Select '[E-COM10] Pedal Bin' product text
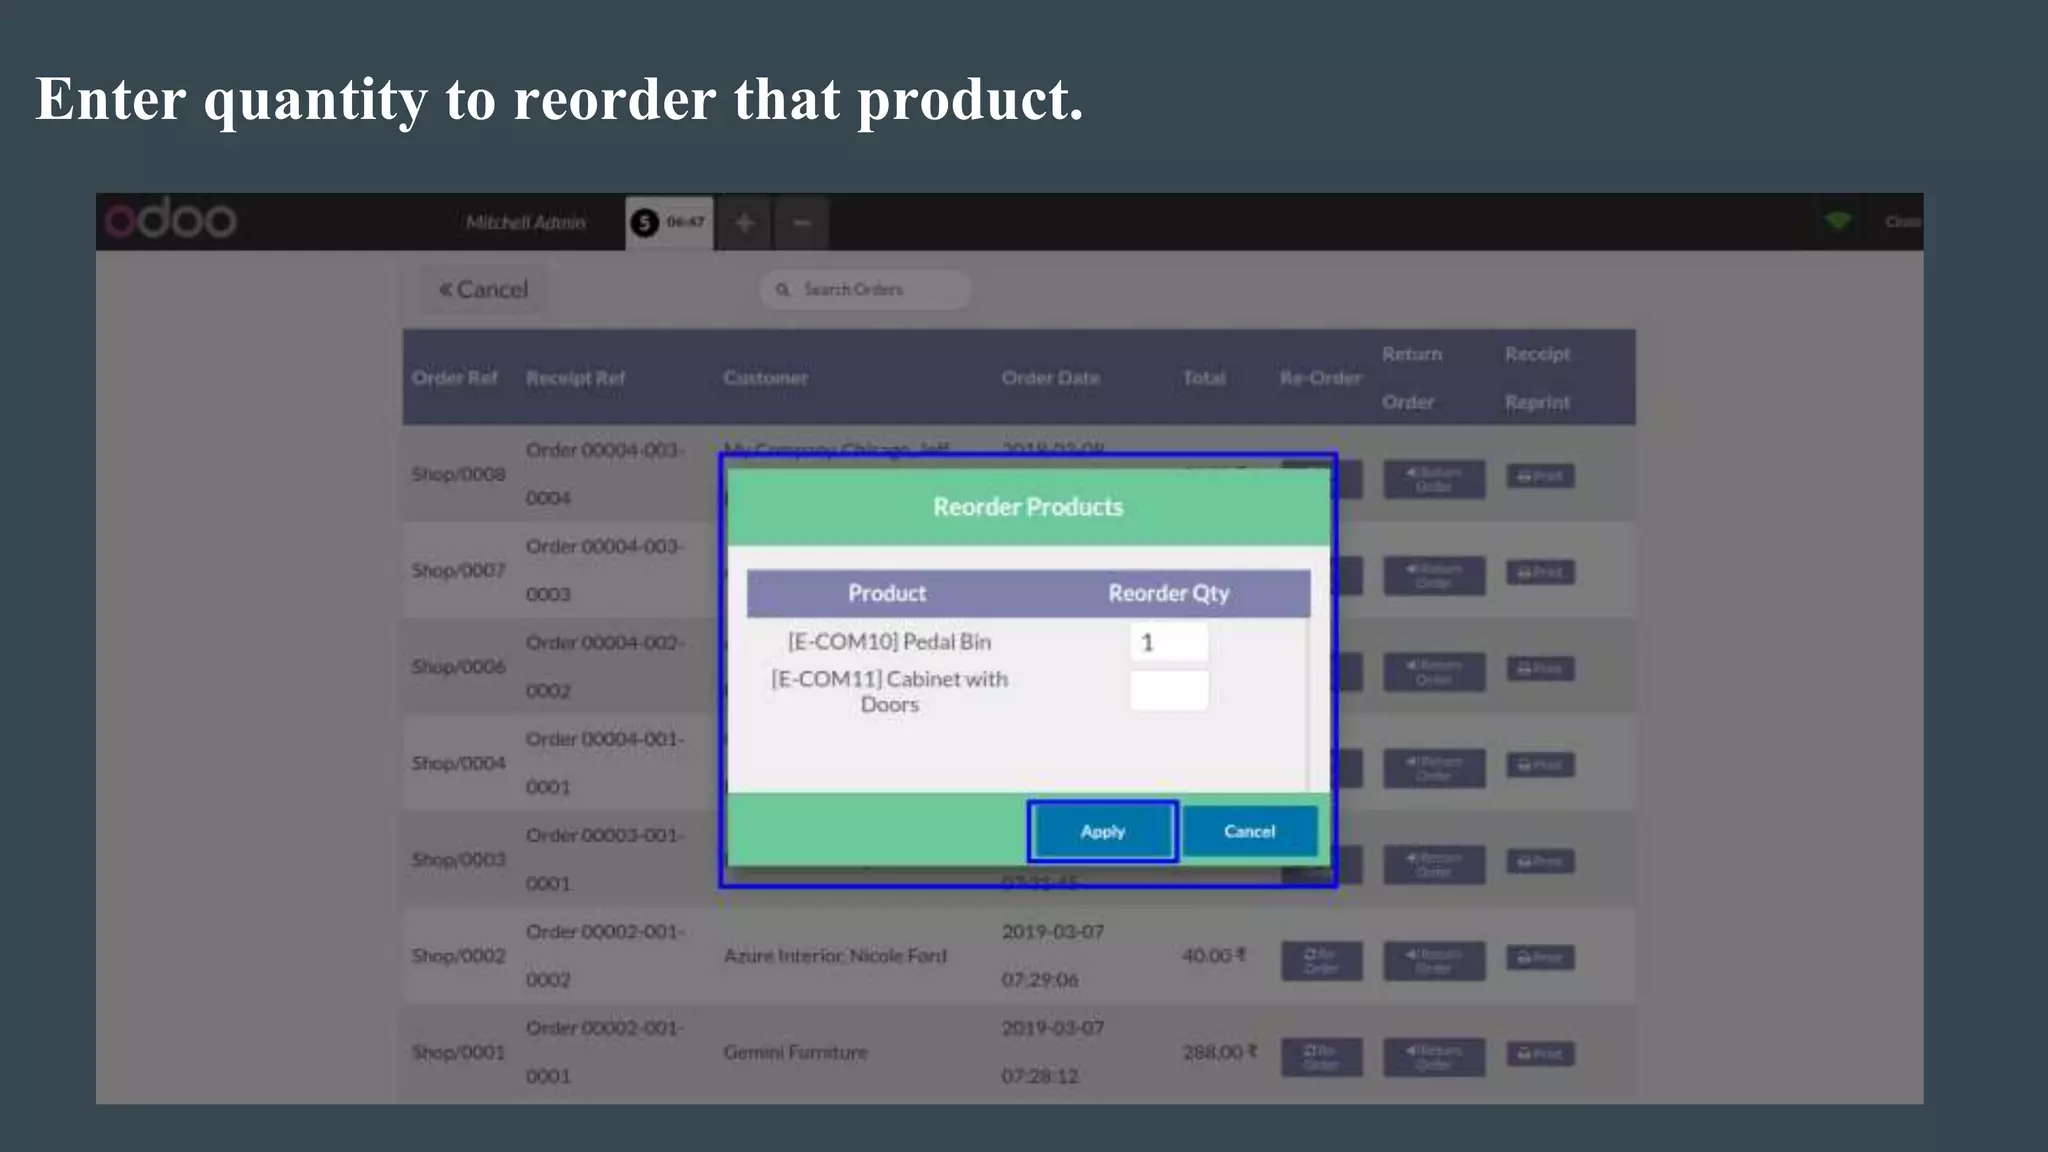Viewport: 2048px width, 1152px height. click(889, 642)
